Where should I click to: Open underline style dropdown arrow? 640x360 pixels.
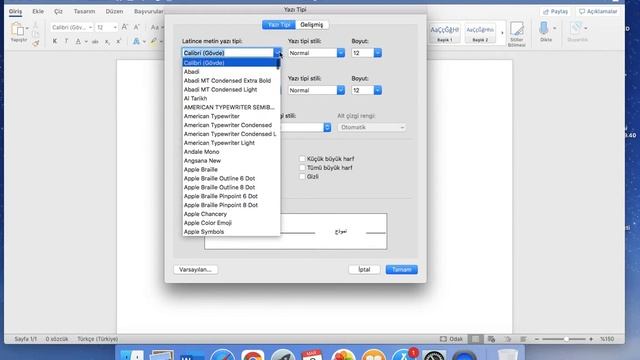[x=327, y=127]
